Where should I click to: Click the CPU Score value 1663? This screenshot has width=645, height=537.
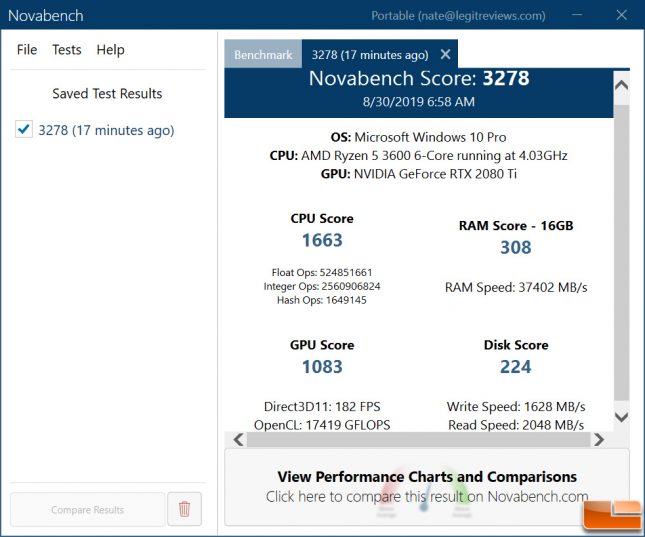tap(322, 240)
